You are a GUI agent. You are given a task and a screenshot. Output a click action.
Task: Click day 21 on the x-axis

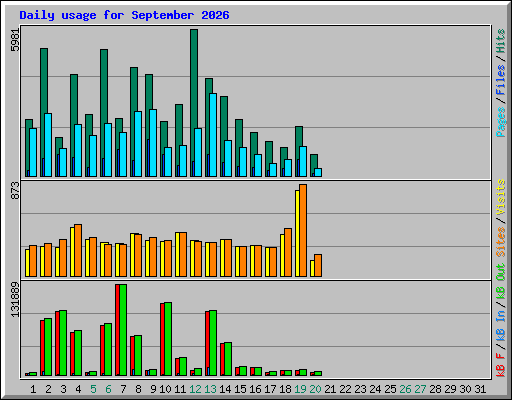point(330,389)
